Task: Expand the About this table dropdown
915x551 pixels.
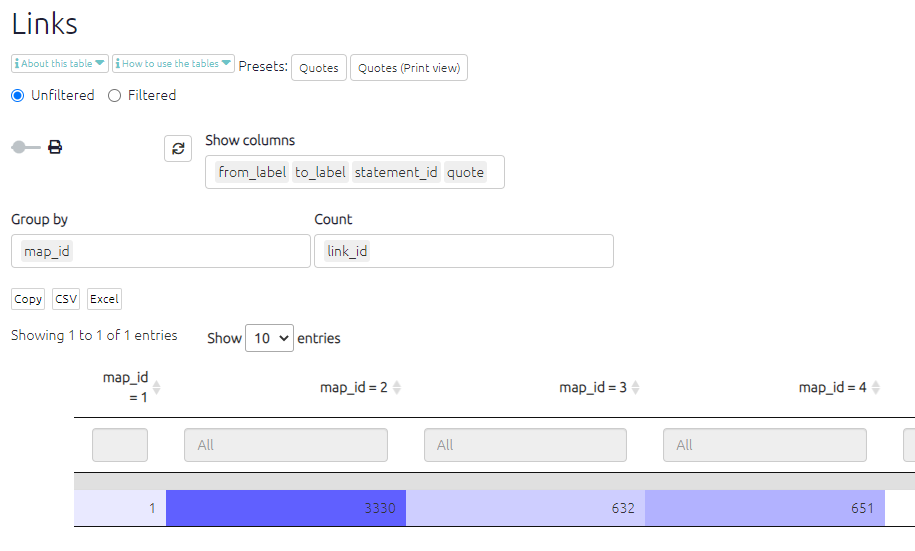Action: (x=60, y=64)
